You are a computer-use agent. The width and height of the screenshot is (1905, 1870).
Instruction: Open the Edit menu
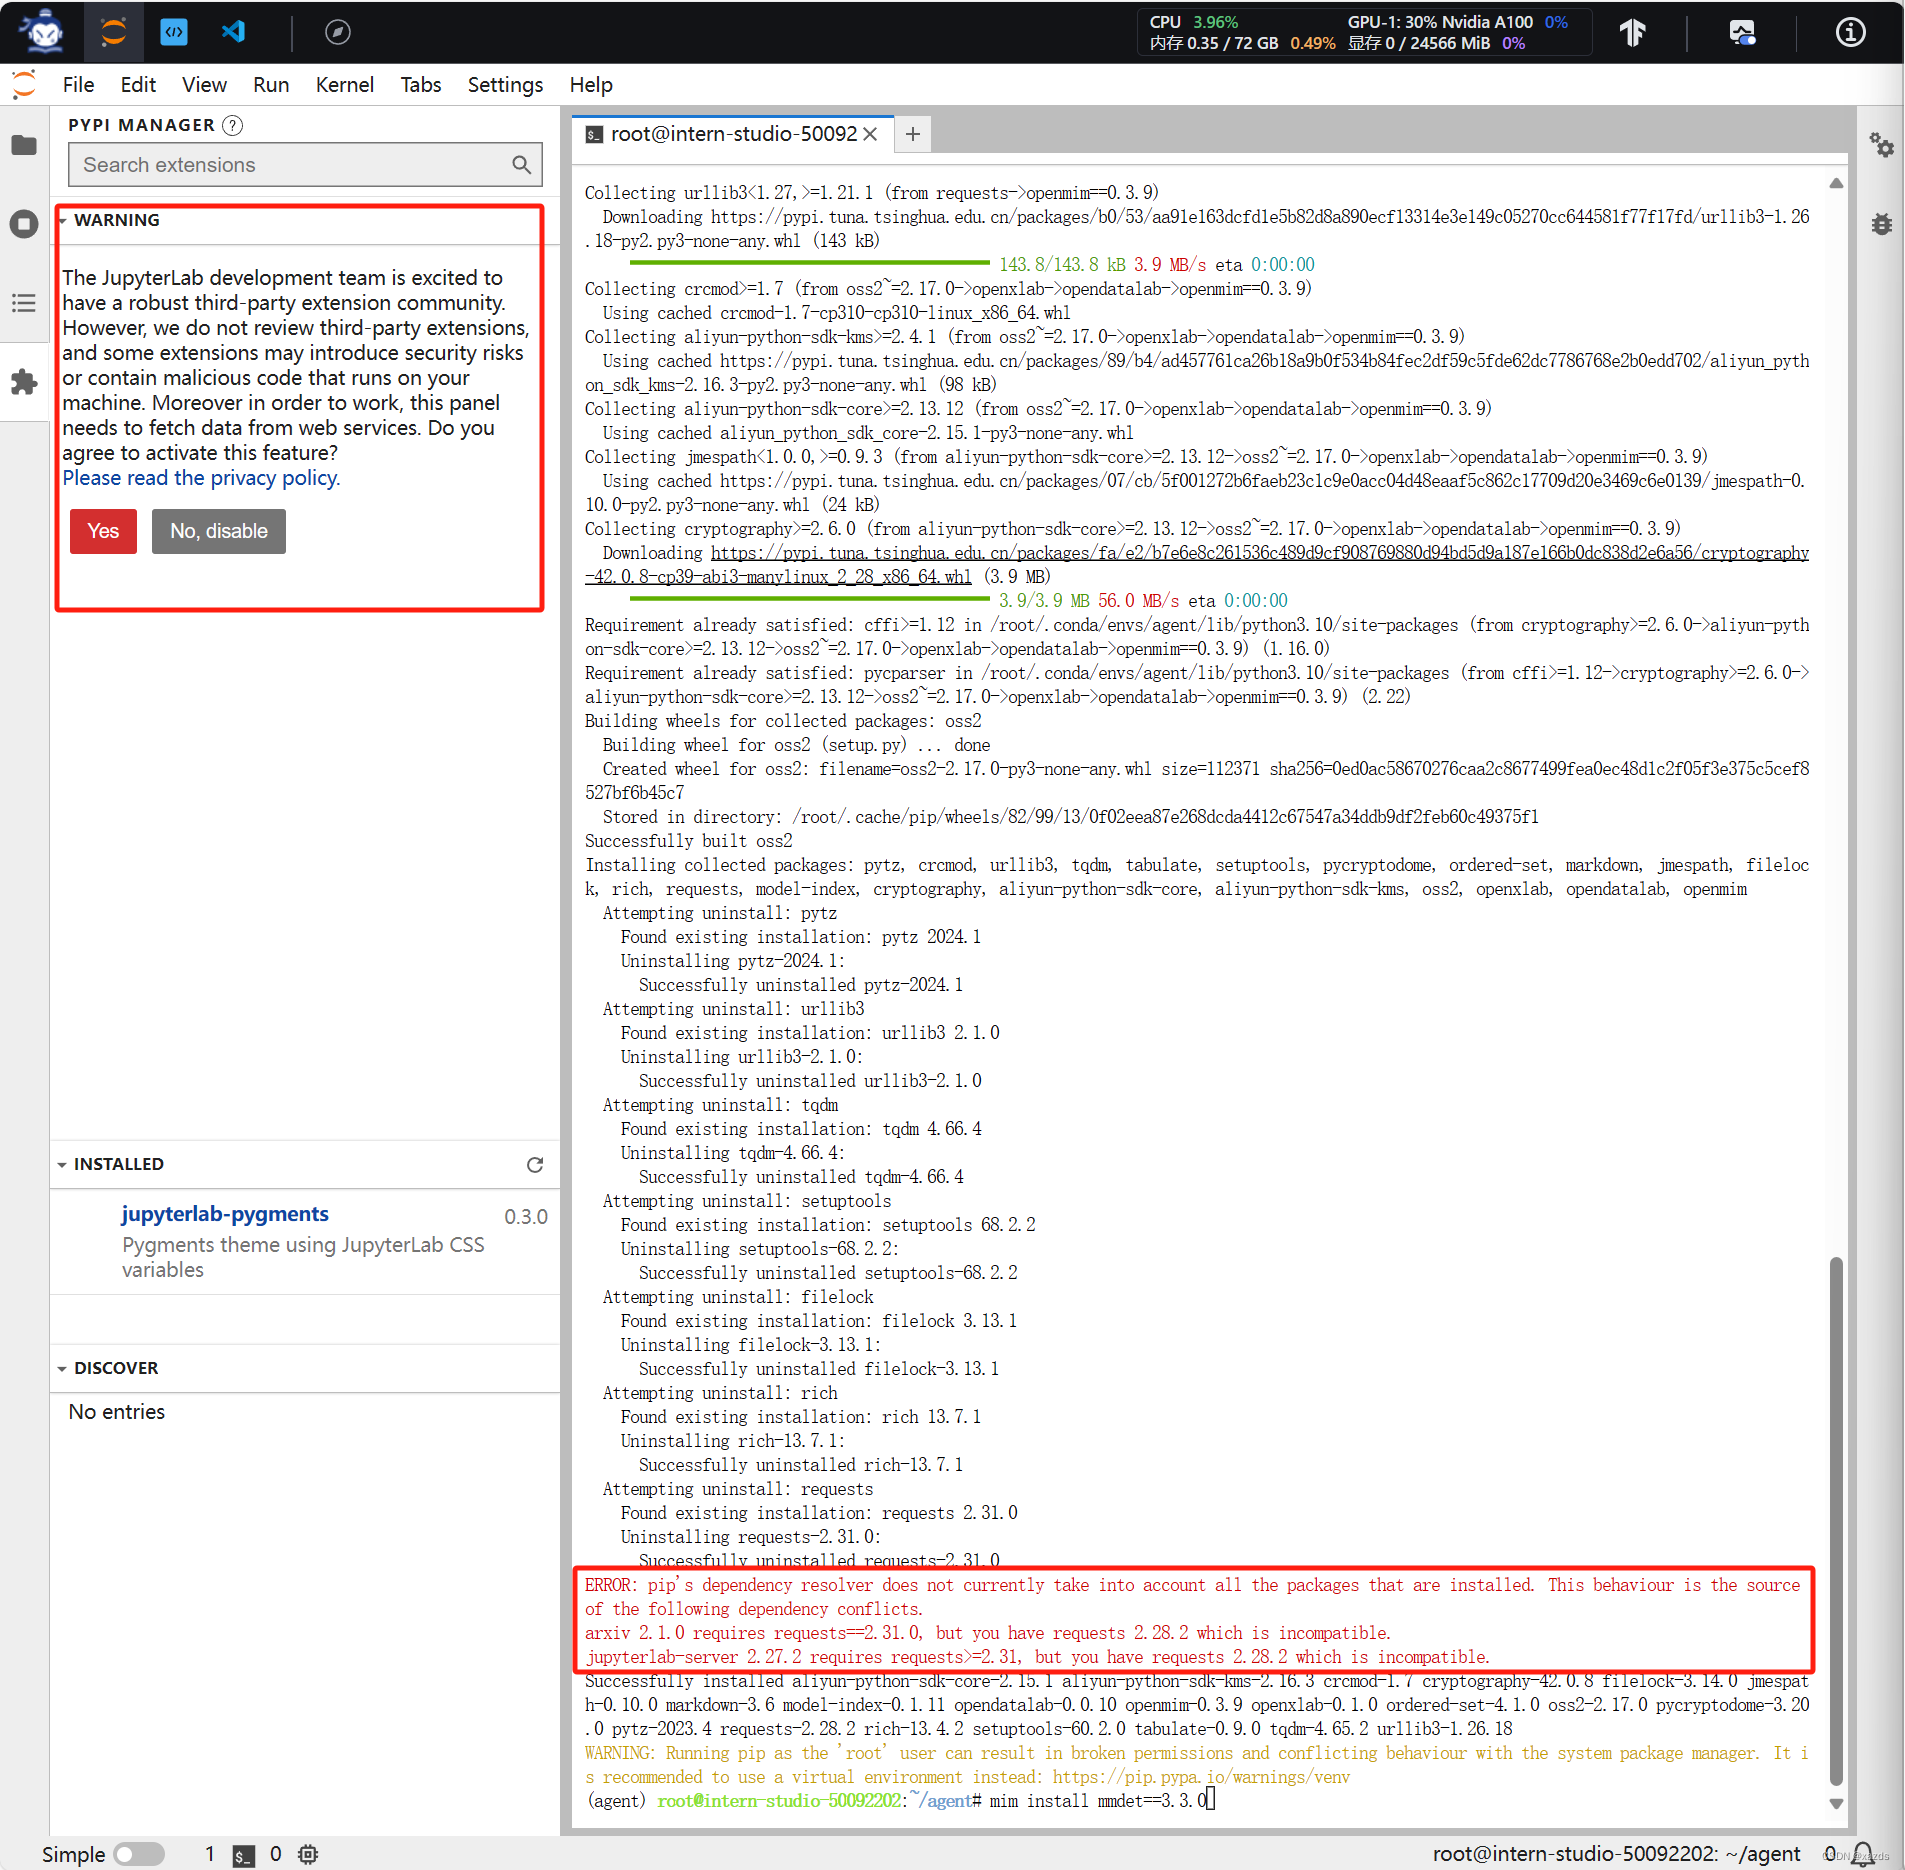tap(138, 85)
